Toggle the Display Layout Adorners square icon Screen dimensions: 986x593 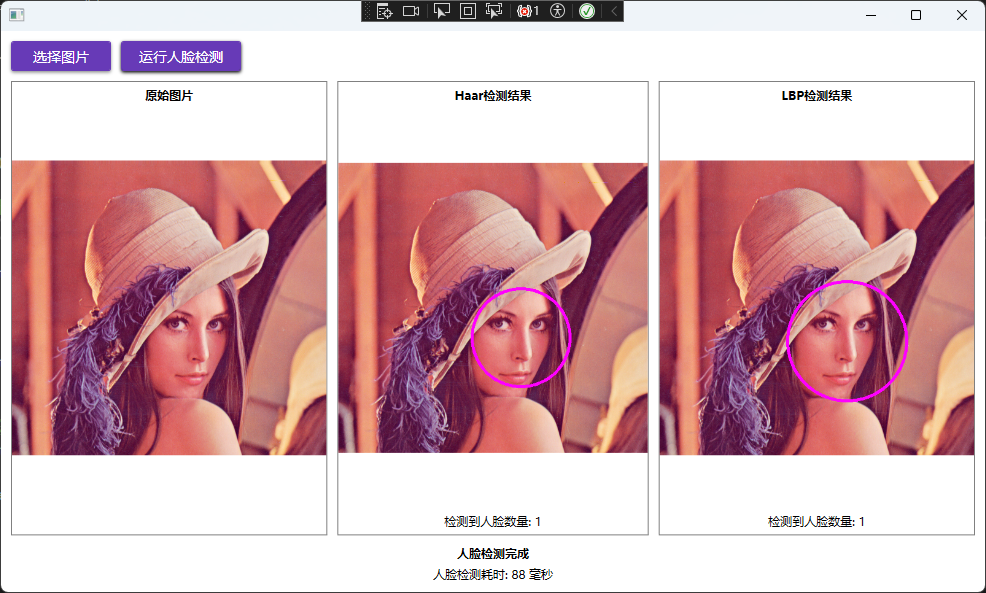pos(468,11)
